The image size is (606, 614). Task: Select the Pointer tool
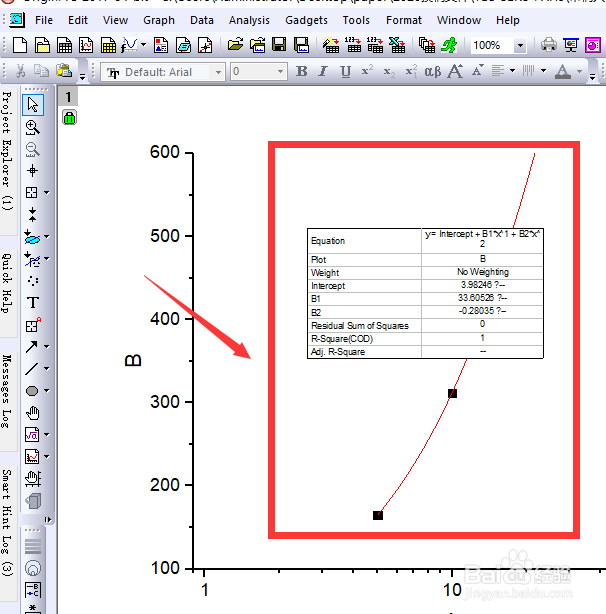coord(32,105)
